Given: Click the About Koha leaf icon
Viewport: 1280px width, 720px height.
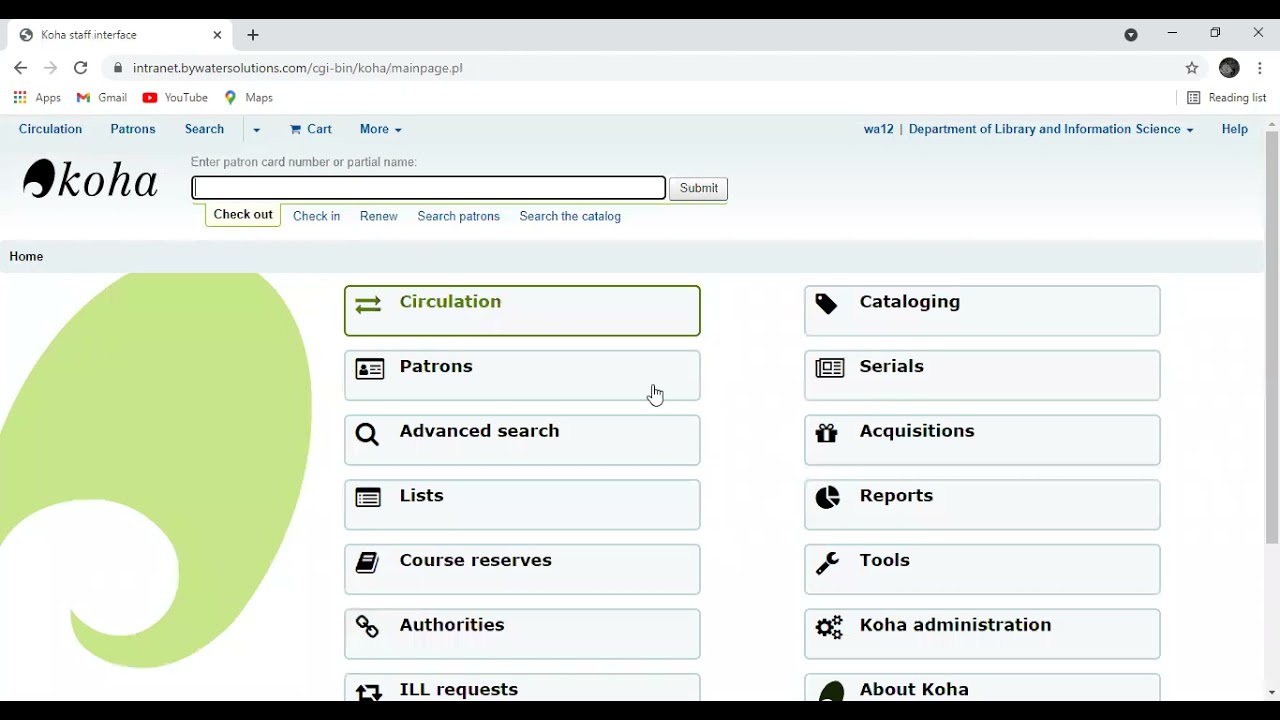Looking at the screenshot, I should pos(831,691).
